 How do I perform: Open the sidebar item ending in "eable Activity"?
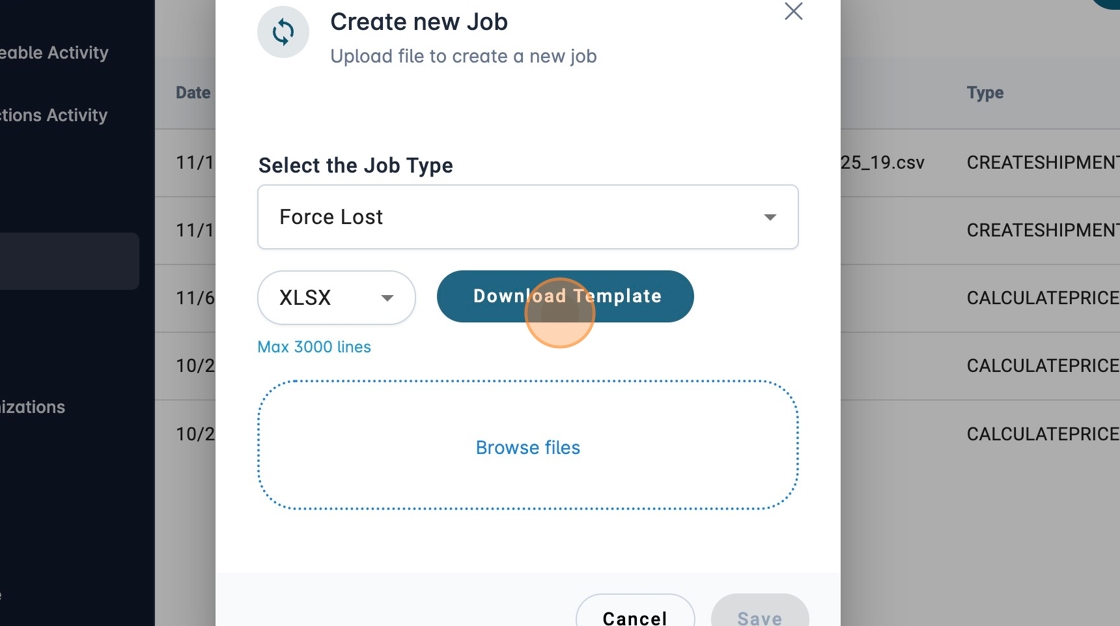54,53
